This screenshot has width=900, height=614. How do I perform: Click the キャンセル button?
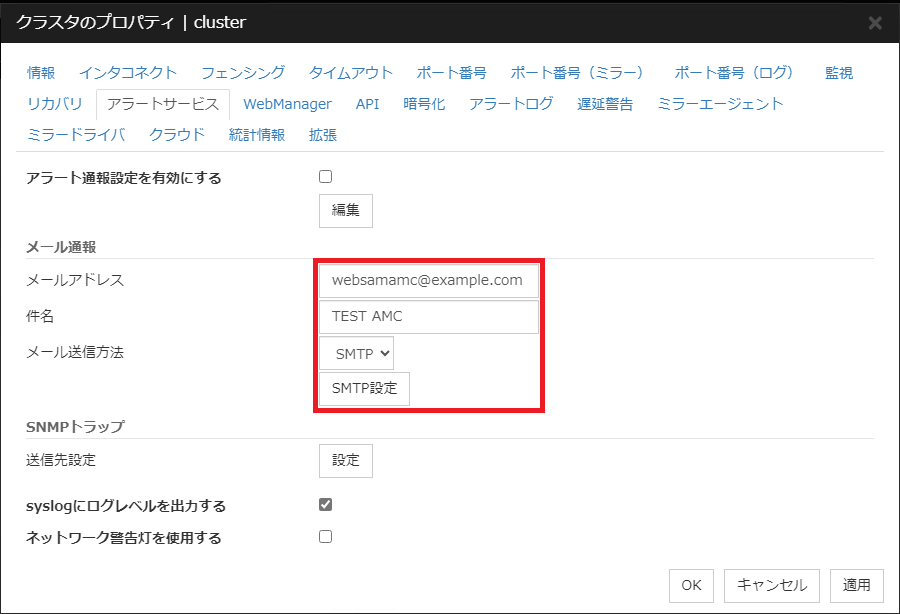[x=771, y=585]
